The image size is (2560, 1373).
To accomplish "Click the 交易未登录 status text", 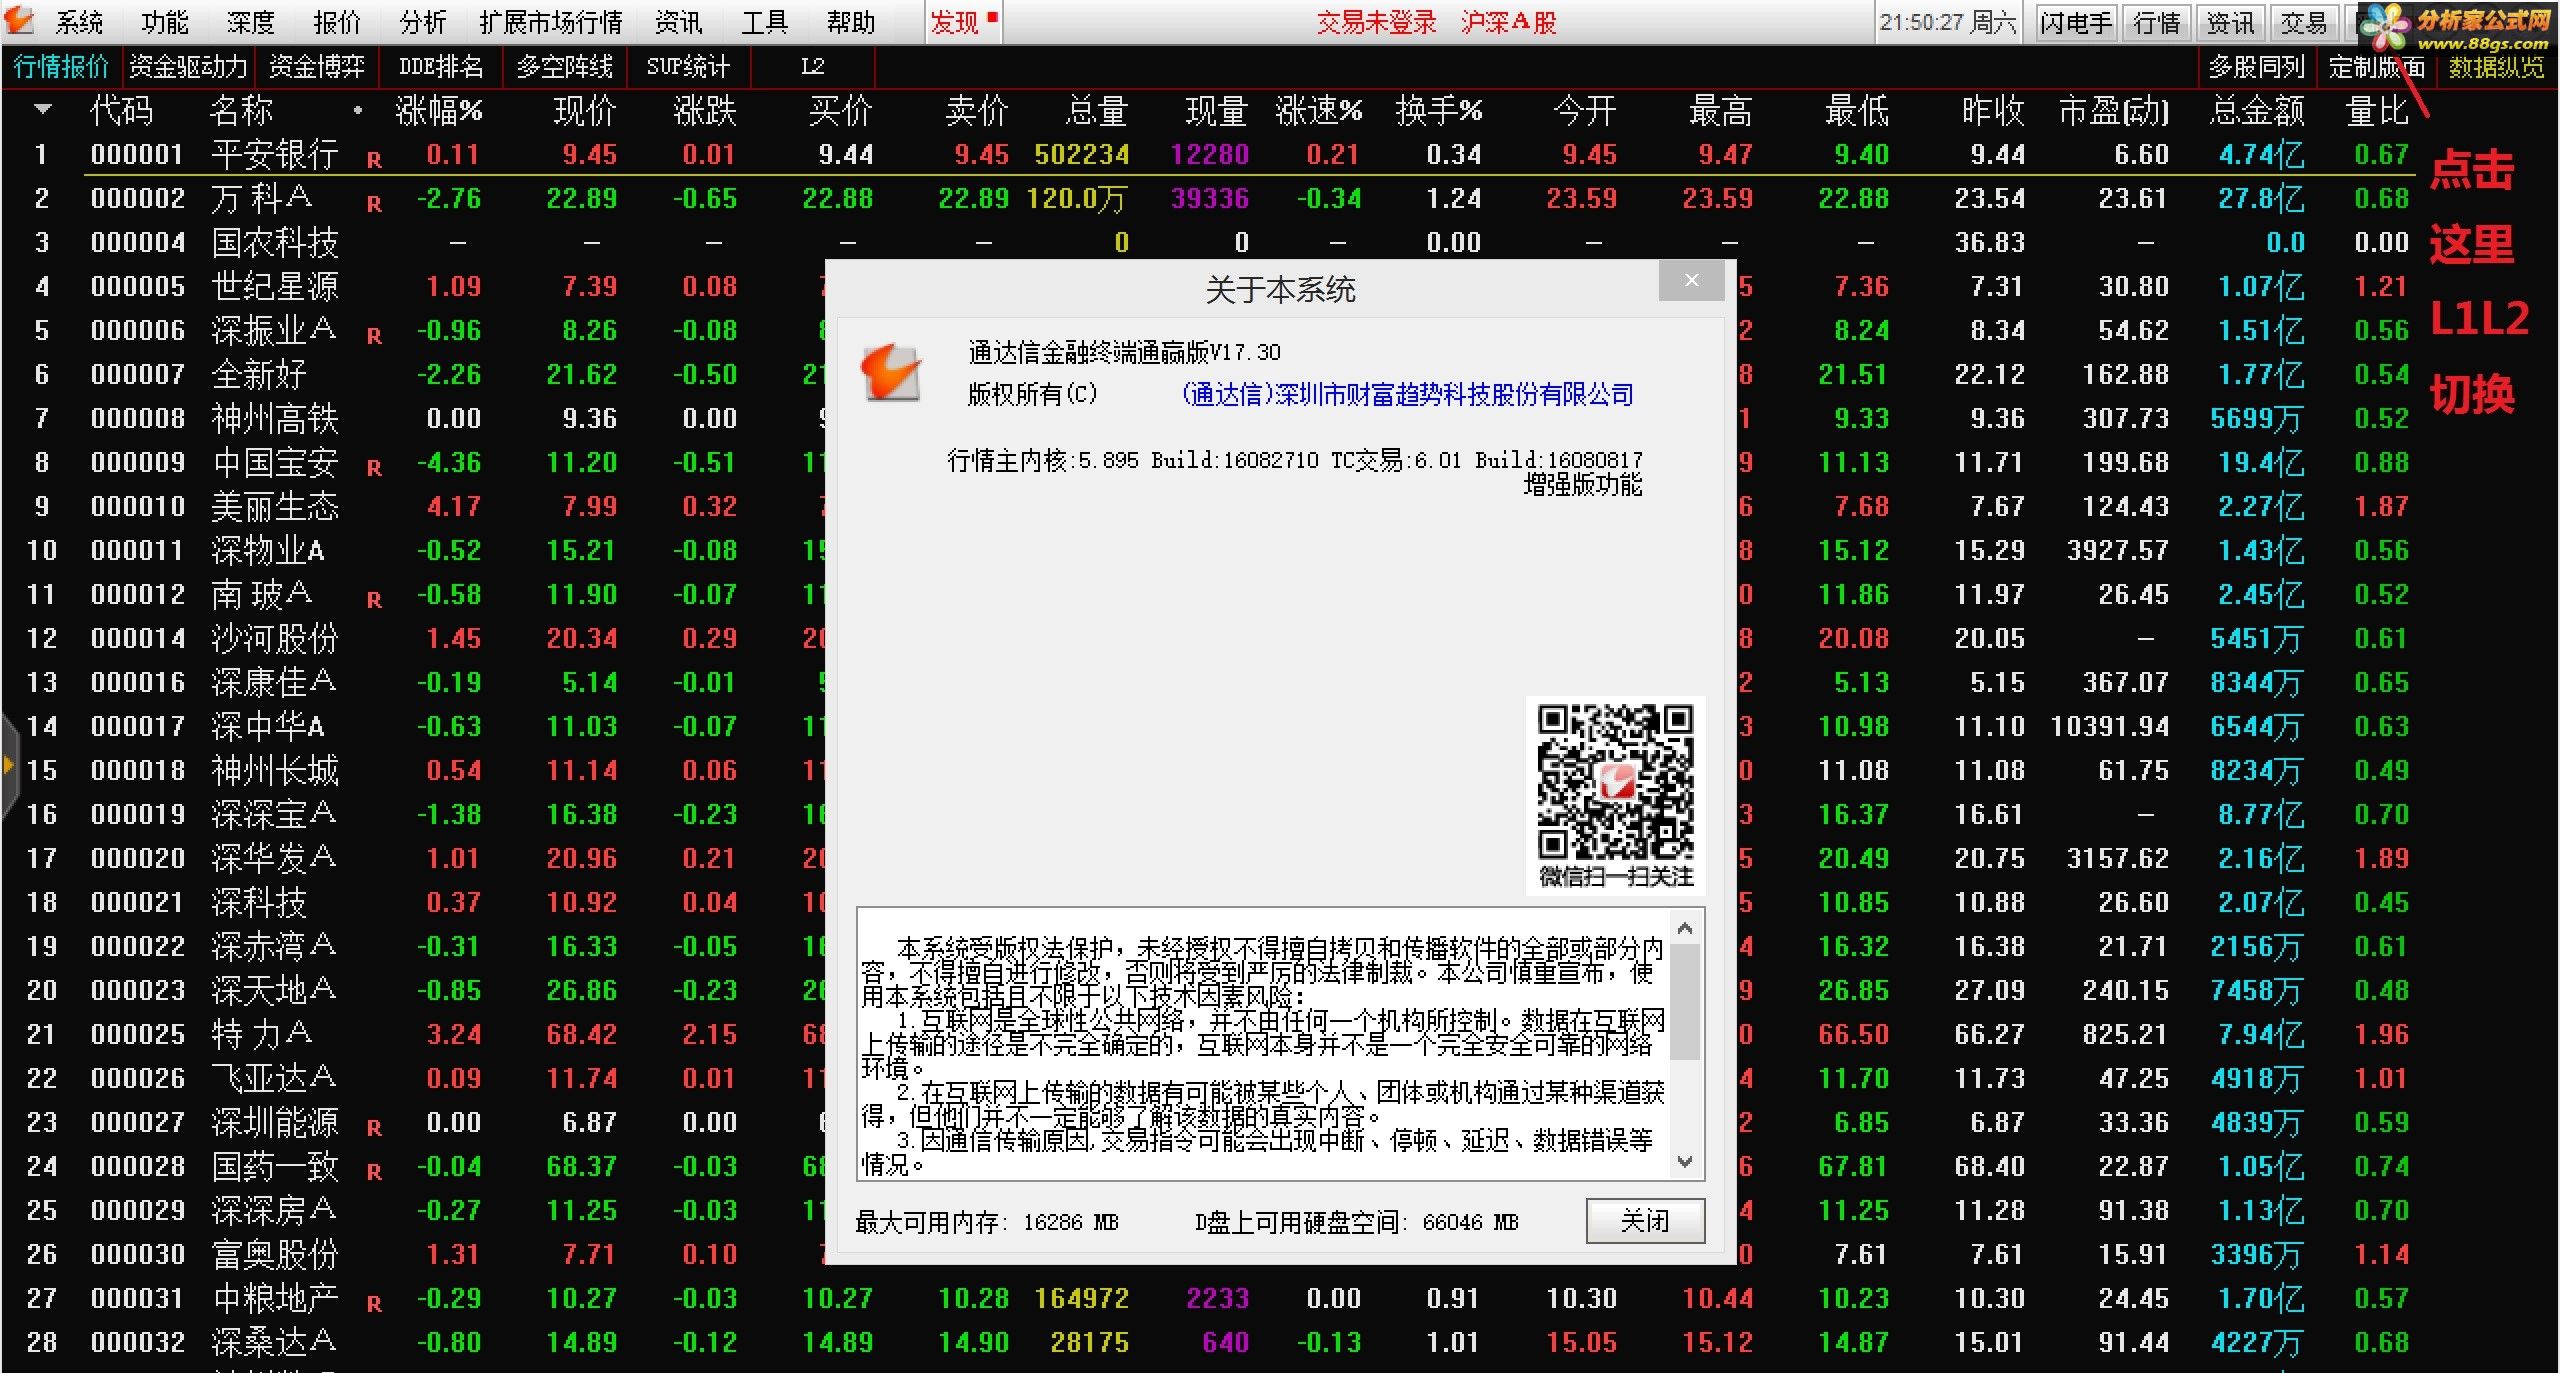I will 1376,22.
